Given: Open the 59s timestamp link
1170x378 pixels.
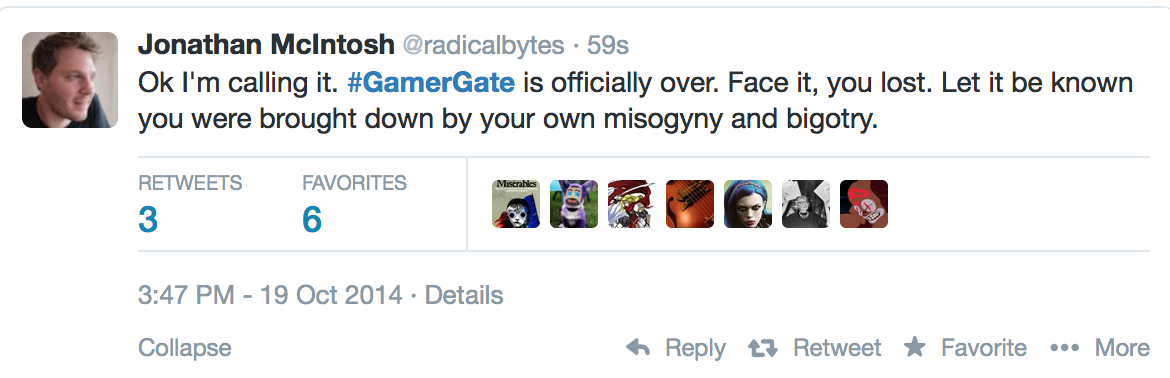Looking at the screenshot, I should point(607,45).
